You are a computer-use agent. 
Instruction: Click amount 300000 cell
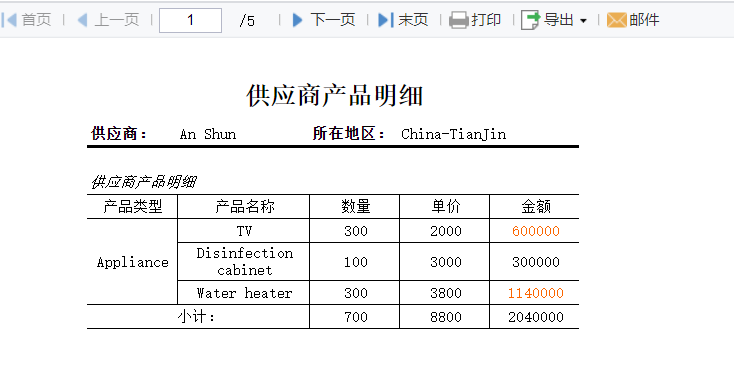pyautogui.click(x=535, y=262)
